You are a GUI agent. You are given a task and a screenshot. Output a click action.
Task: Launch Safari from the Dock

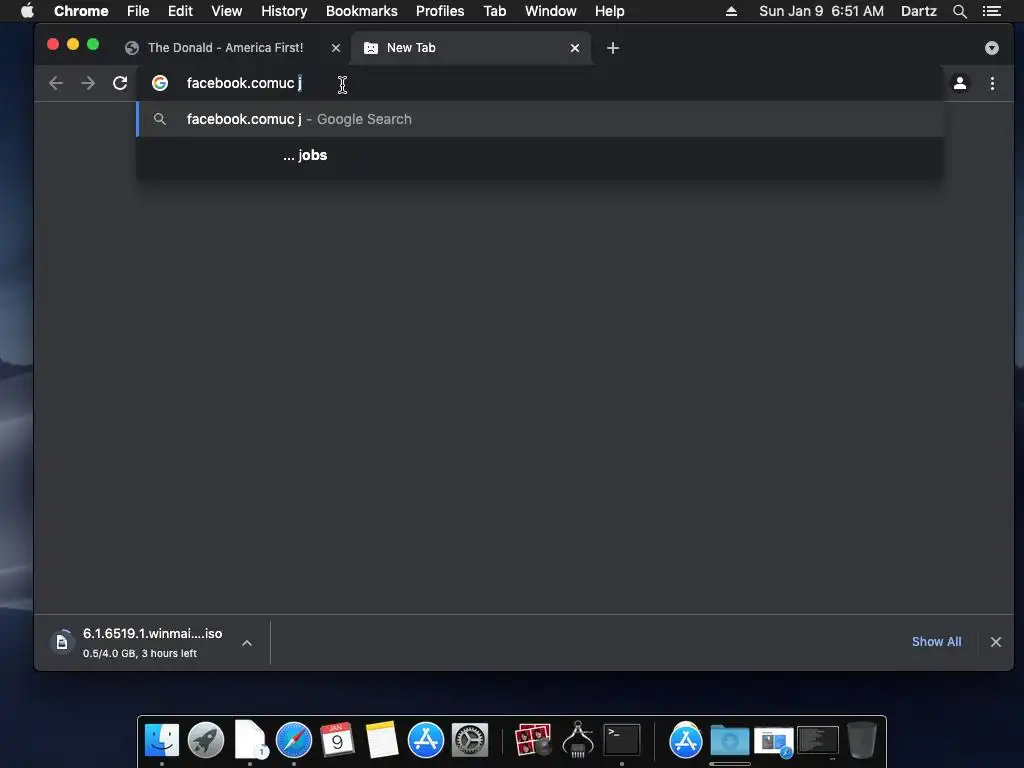tap(294, 740)
